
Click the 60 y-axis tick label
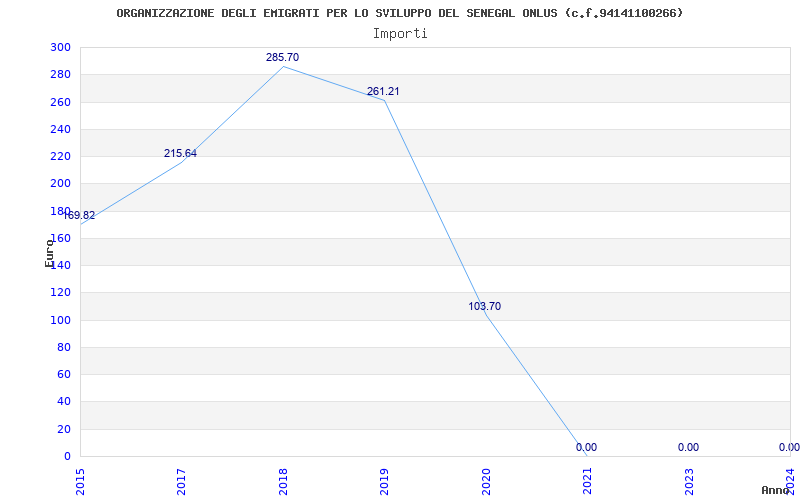(64, 374)
